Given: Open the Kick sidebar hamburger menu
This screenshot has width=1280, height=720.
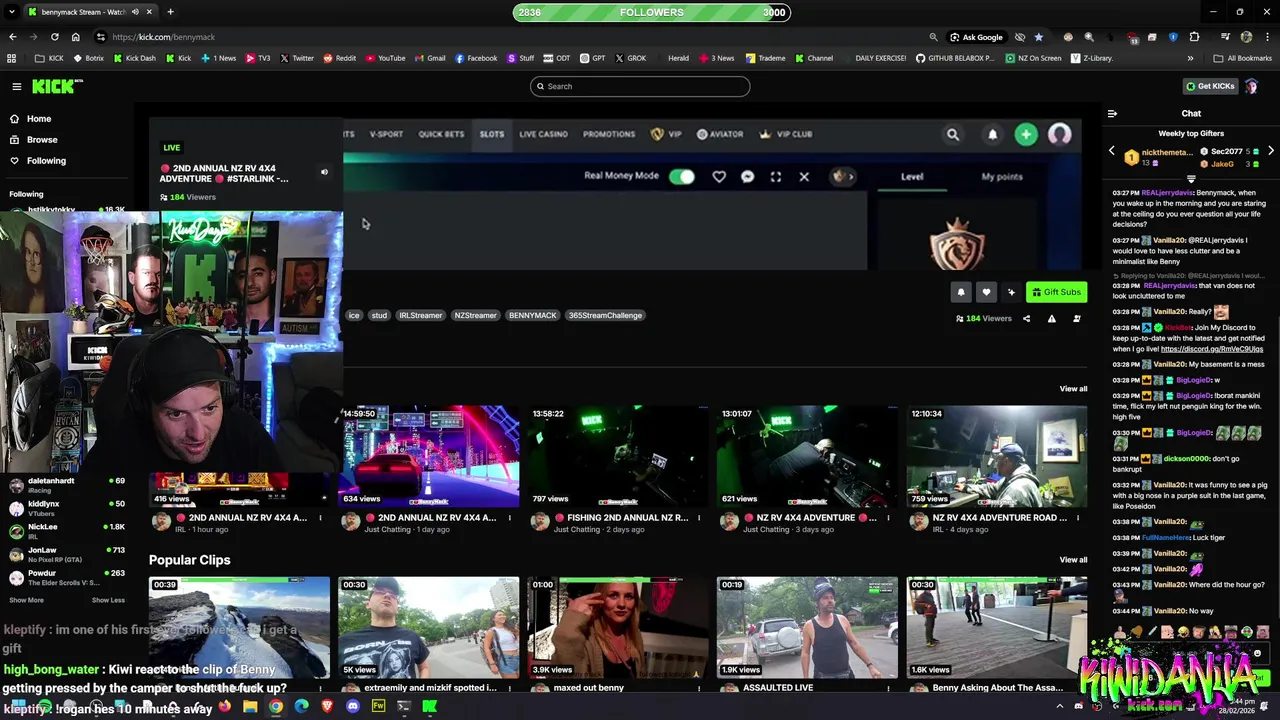Looking at the screenshot, I should 16,87.
